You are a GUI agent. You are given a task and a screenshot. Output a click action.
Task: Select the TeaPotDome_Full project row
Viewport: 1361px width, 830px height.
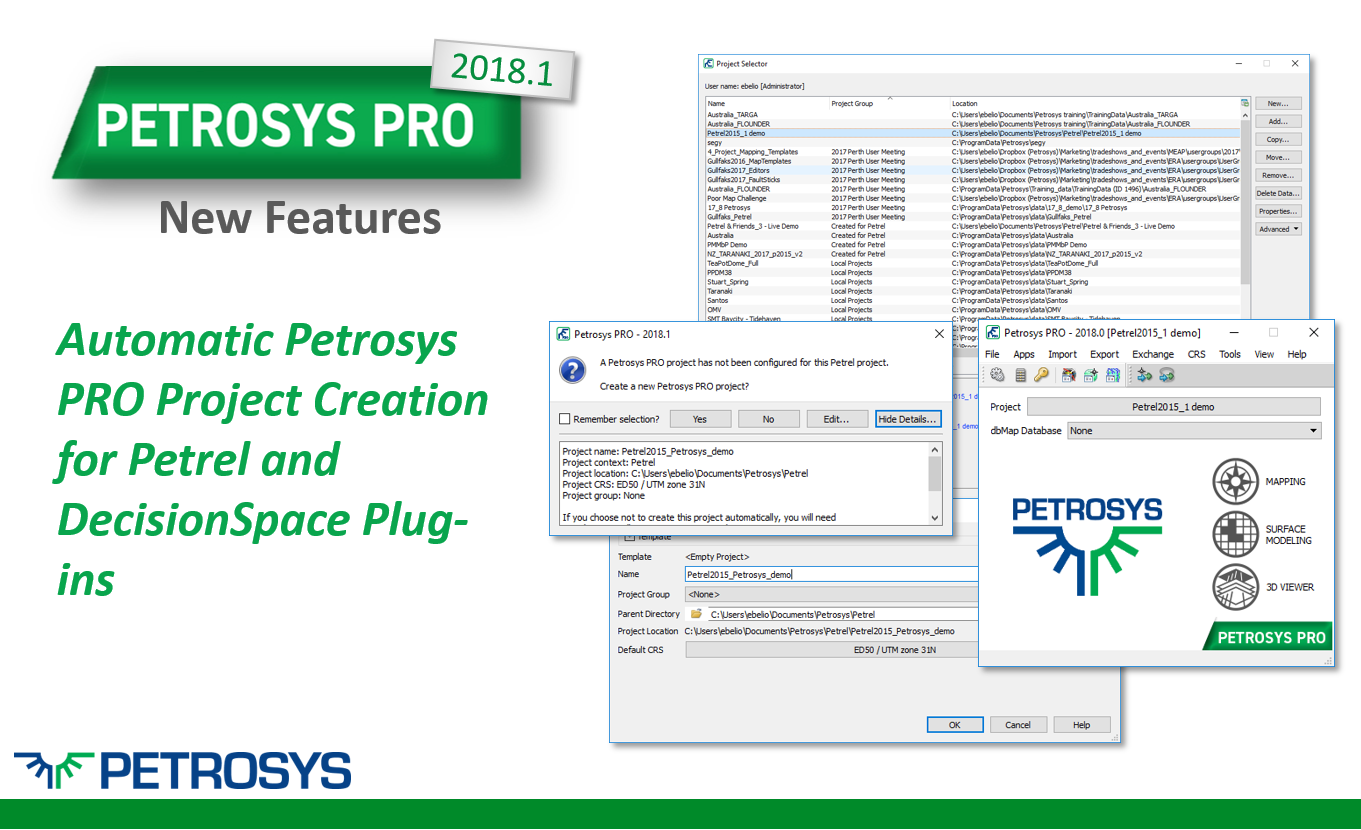(972, 263)
